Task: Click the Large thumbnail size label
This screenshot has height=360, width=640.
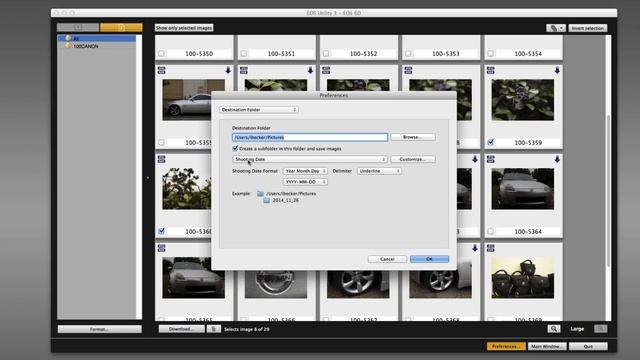Action: point(577,329)
